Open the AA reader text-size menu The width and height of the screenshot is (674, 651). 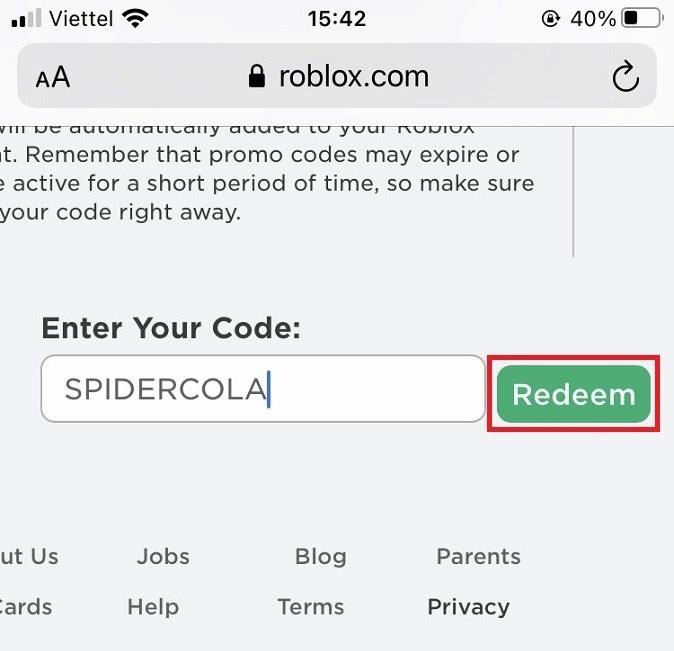pyautogui.click(x=53, y=77)
